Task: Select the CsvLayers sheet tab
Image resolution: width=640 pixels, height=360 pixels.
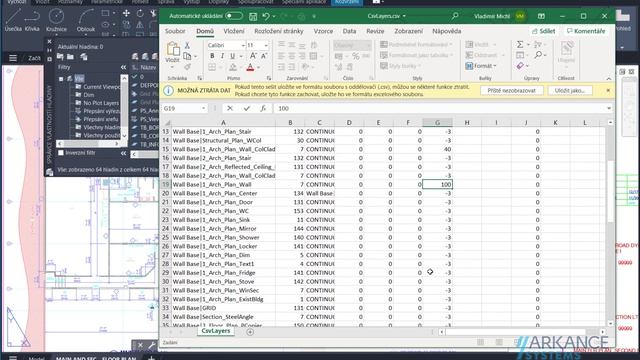Action: click(x=216, y=331)
